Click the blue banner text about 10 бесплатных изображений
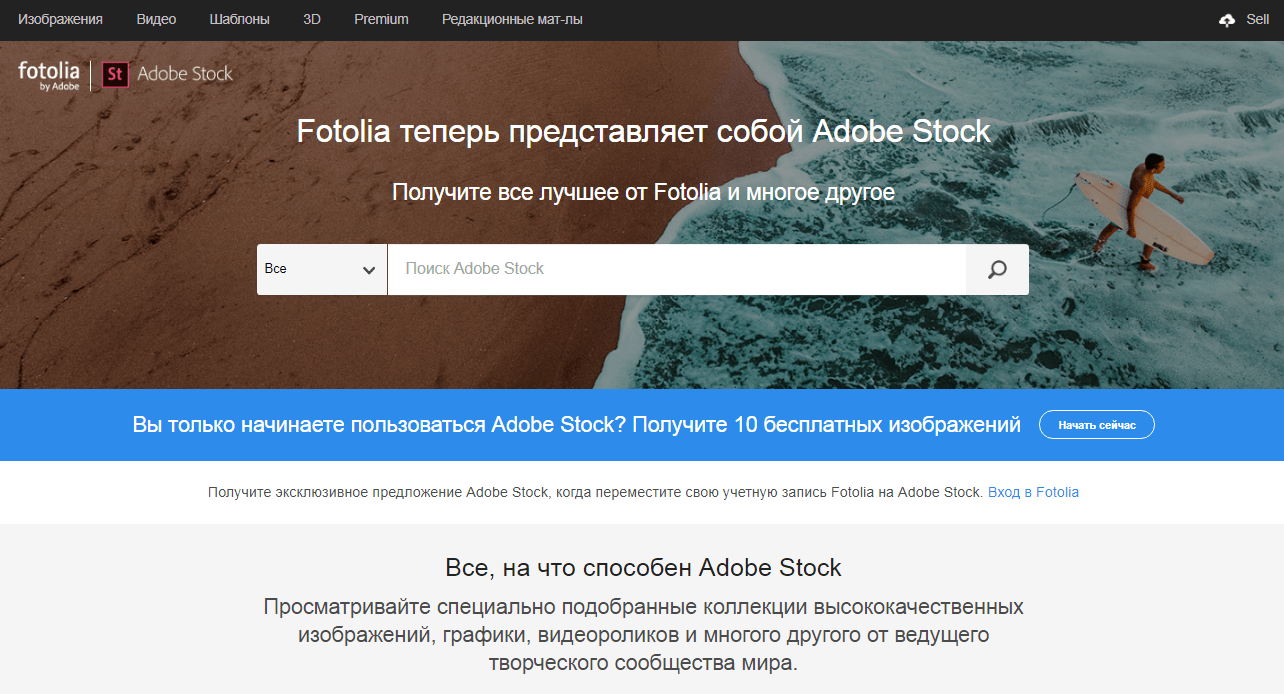1284x694 pixels. click(x=576, y=425)
